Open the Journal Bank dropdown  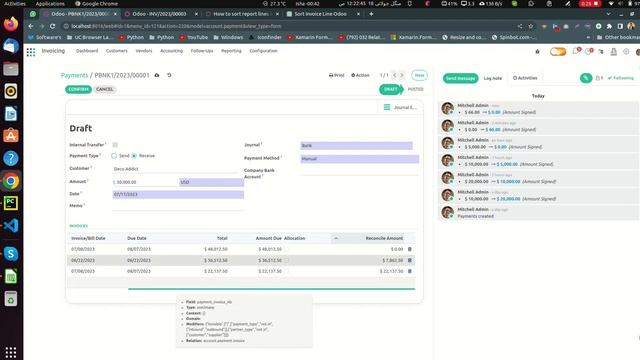click(356, 145)
